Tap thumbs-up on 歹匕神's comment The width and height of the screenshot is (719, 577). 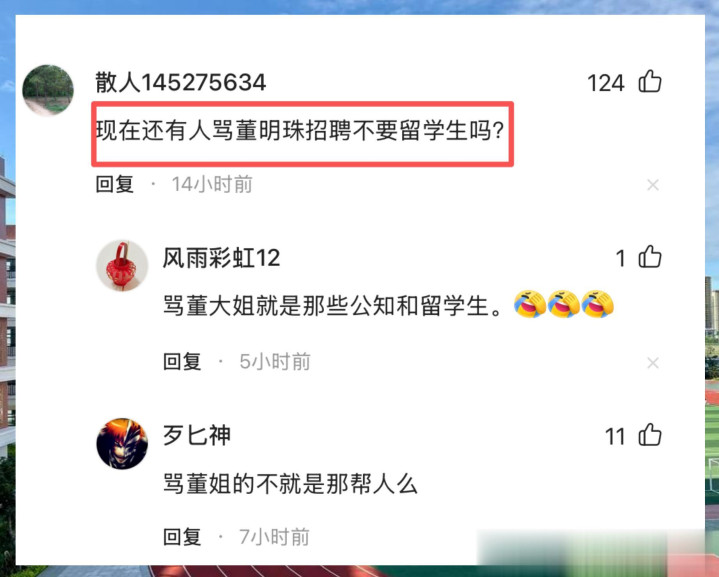pyautogui.click(x=650, y=435)
